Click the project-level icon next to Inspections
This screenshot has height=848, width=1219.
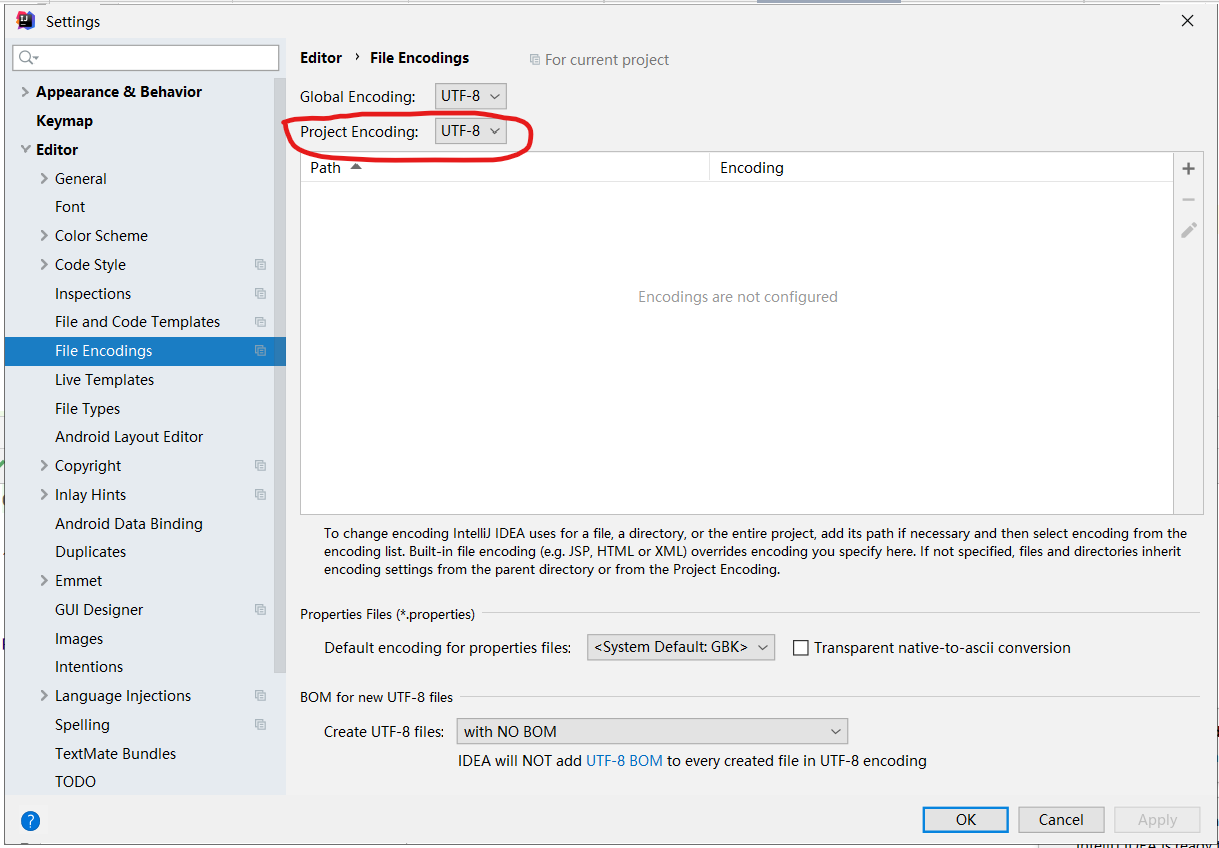[260, 294]
